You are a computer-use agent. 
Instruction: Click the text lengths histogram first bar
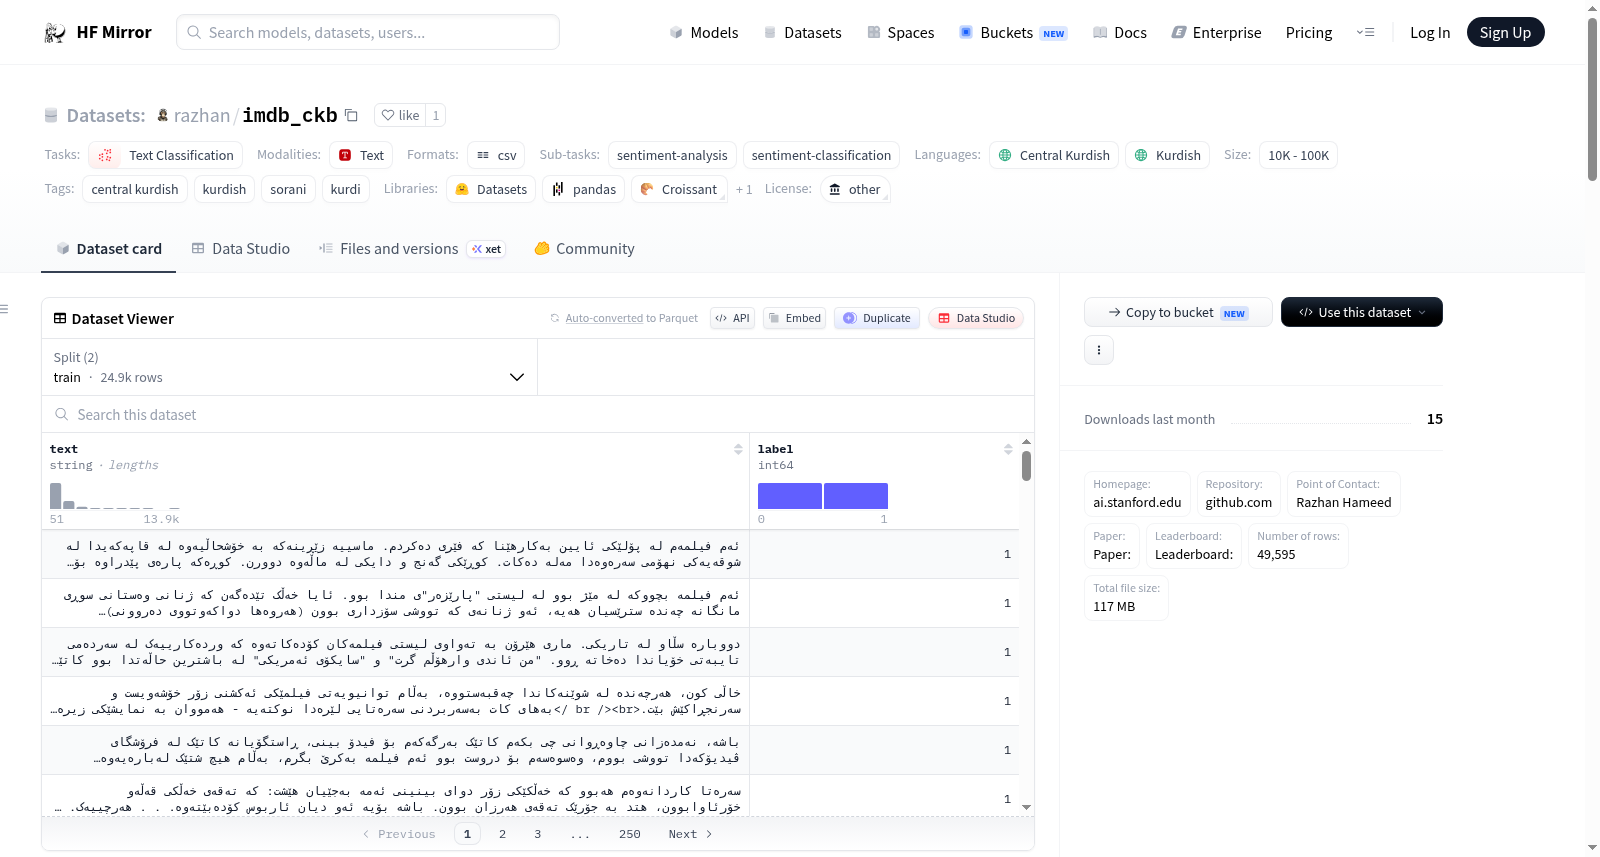point(56,496)
